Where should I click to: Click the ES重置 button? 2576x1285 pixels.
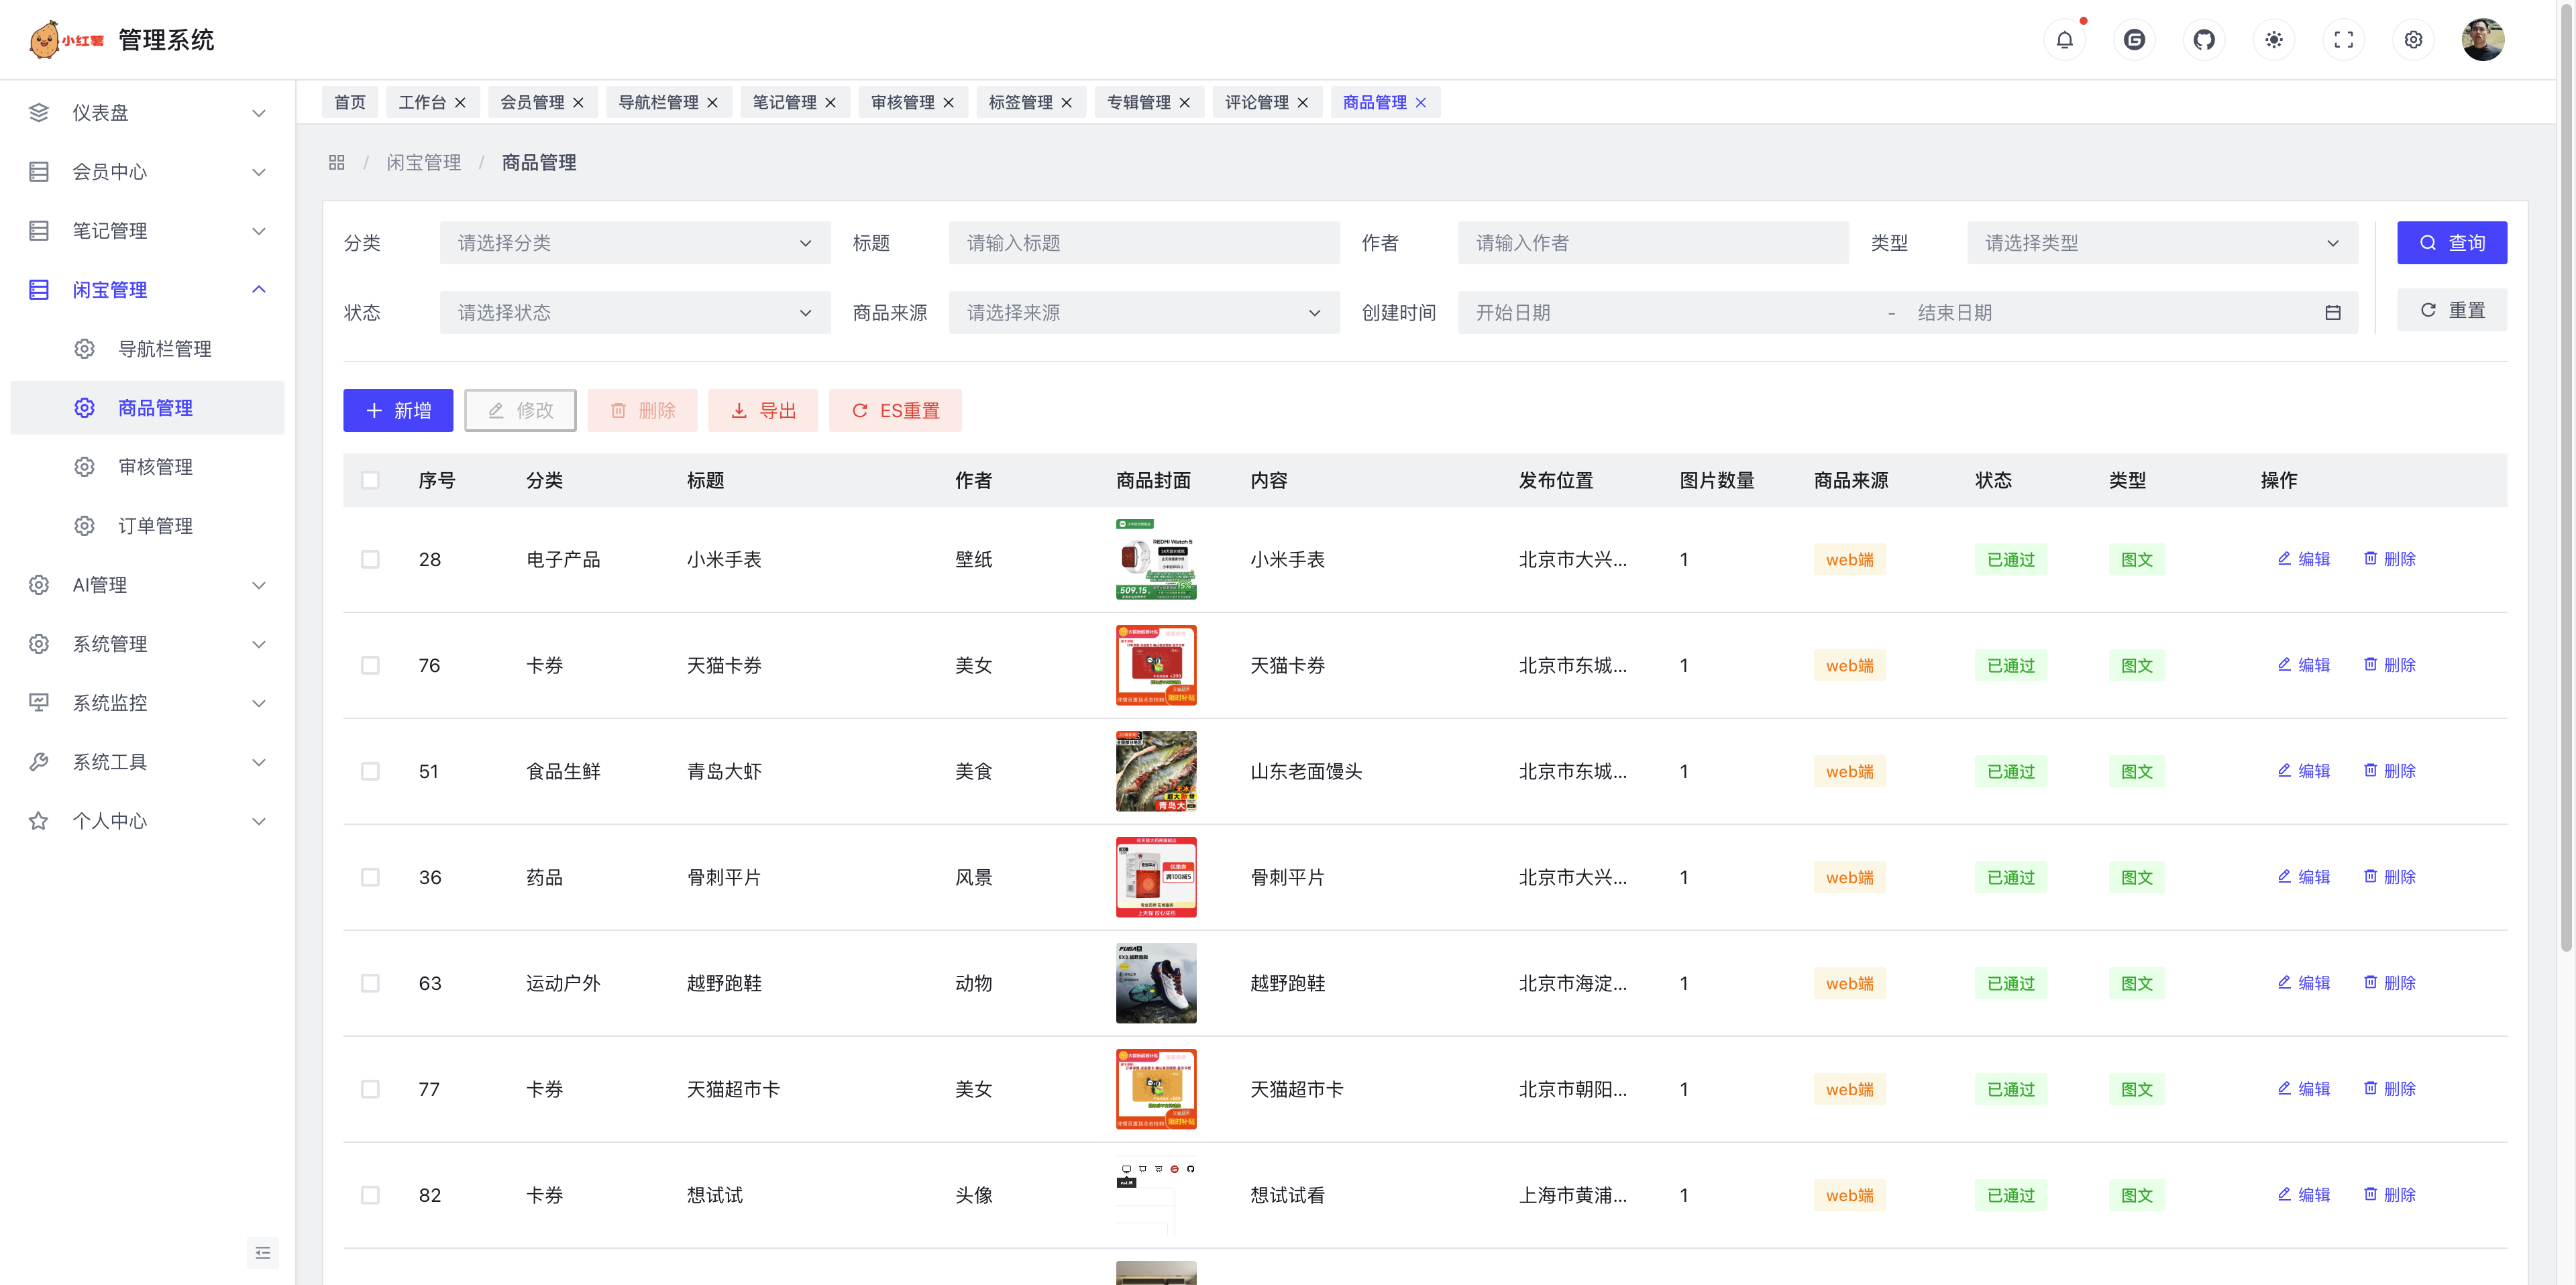(x=895, y=411)
